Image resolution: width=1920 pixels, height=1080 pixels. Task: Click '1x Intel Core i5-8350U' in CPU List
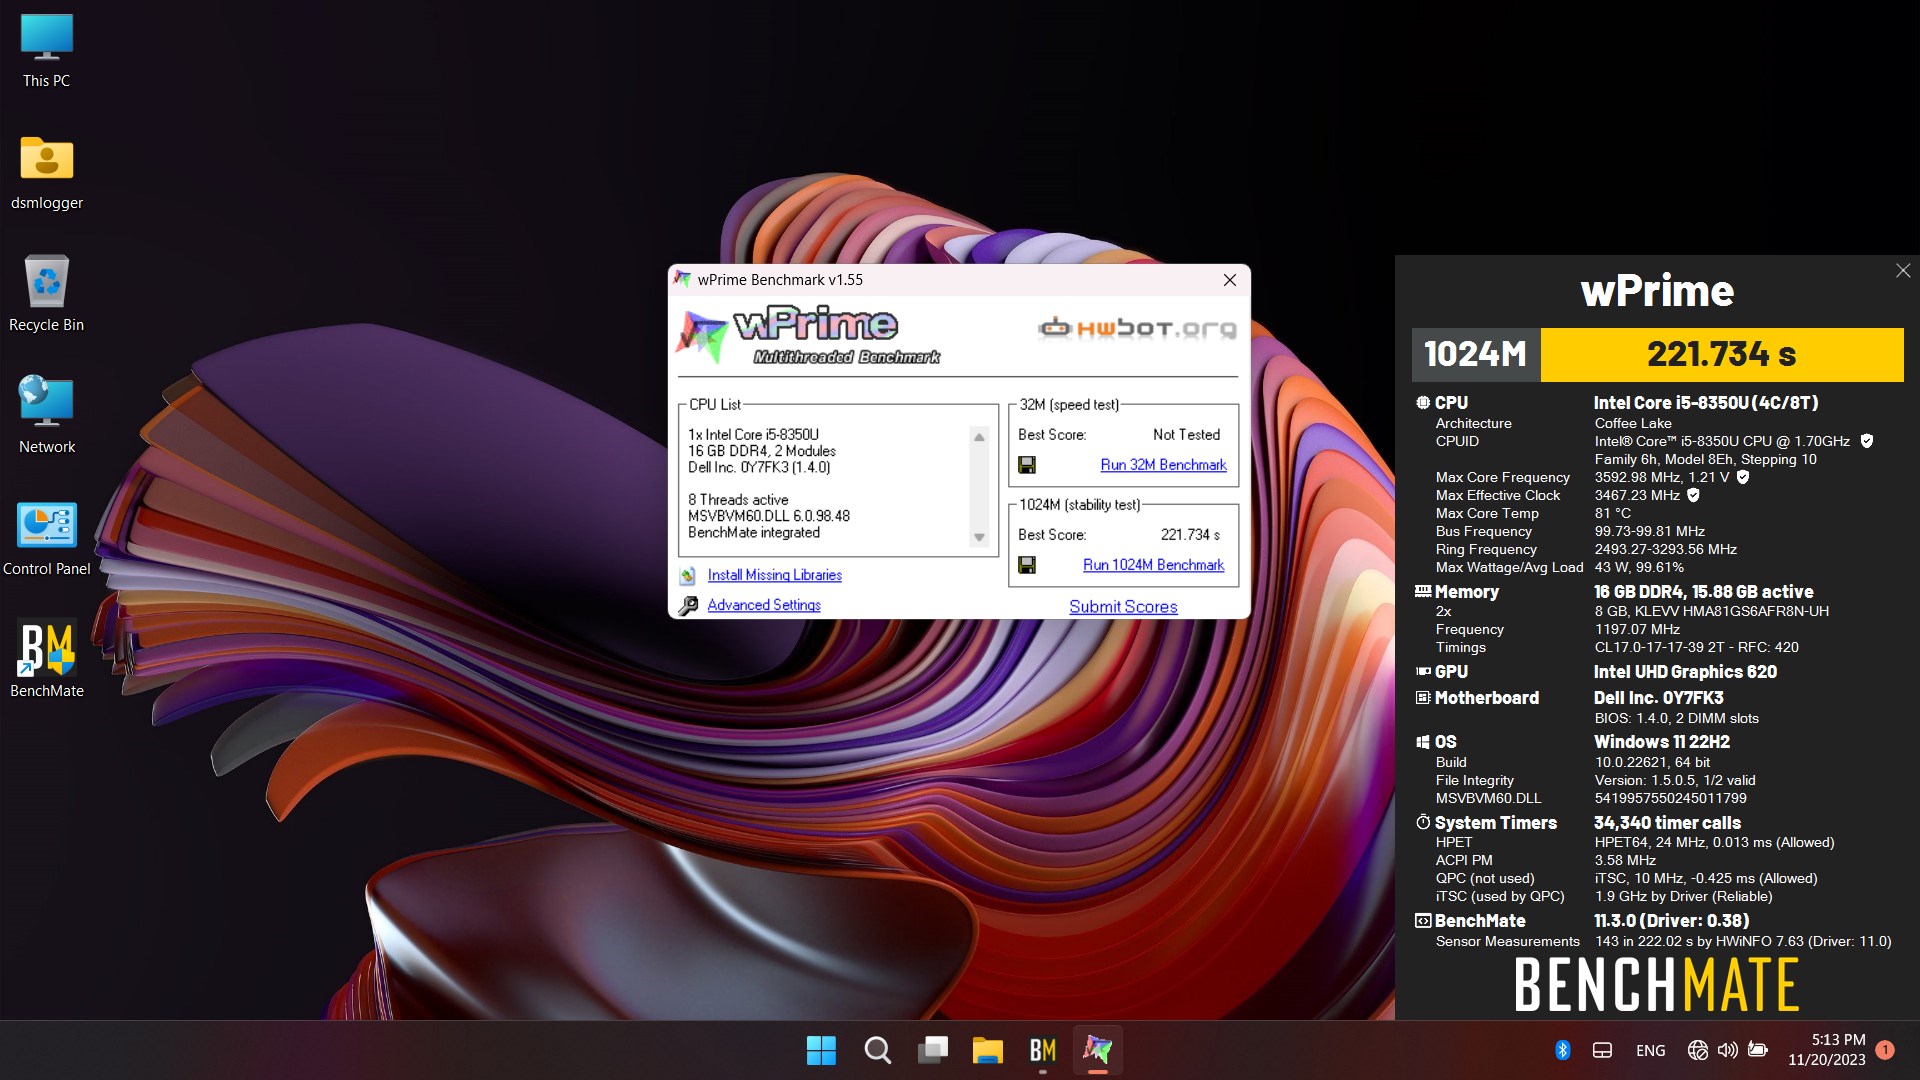753,435
